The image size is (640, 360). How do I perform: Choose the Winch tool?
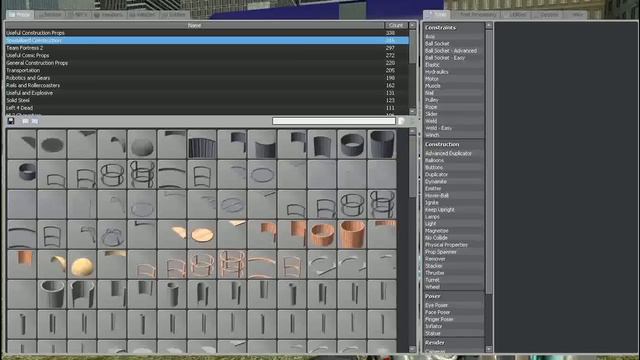pos(453,135)
